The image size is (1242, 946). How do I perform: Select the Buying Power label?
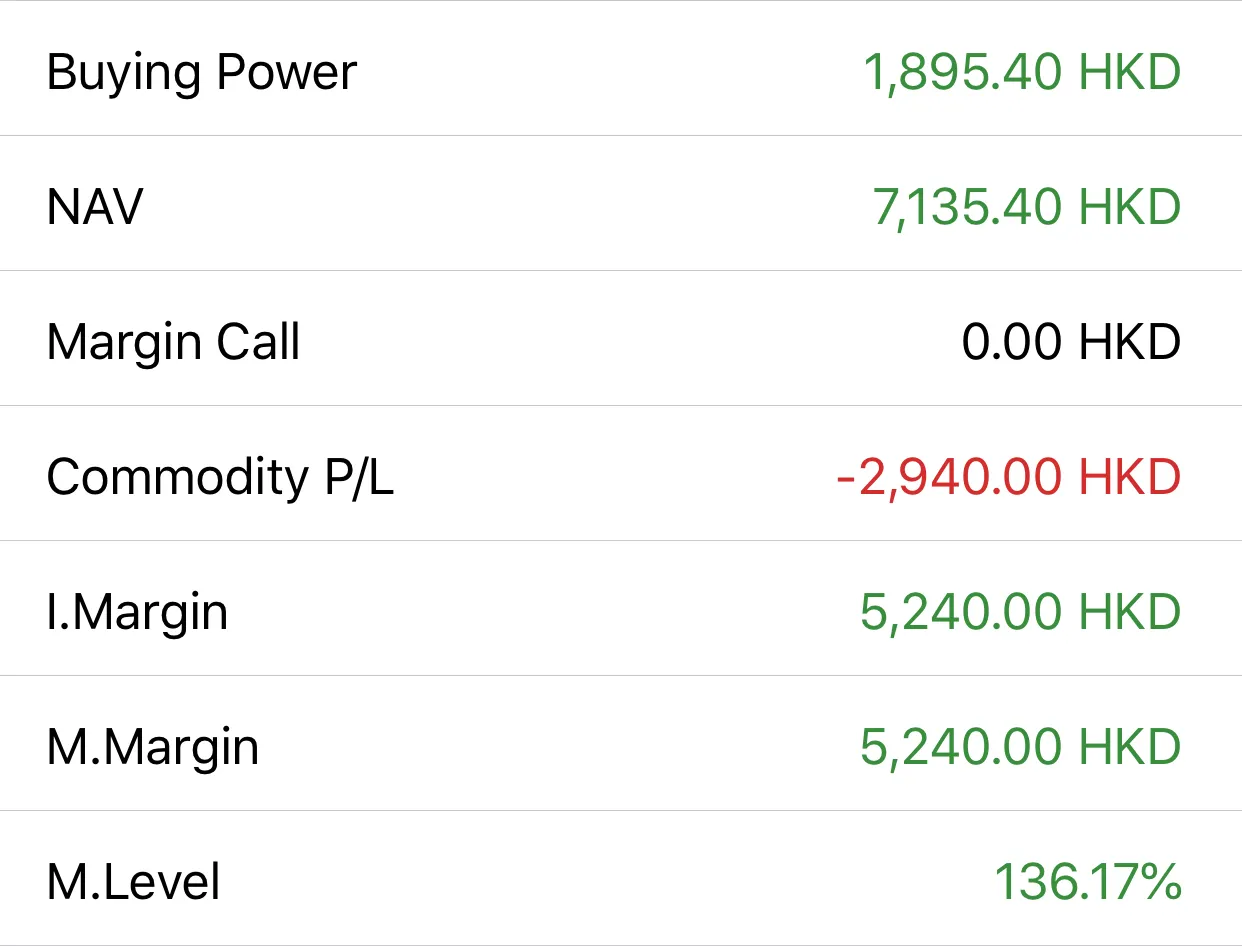[201, 74]
